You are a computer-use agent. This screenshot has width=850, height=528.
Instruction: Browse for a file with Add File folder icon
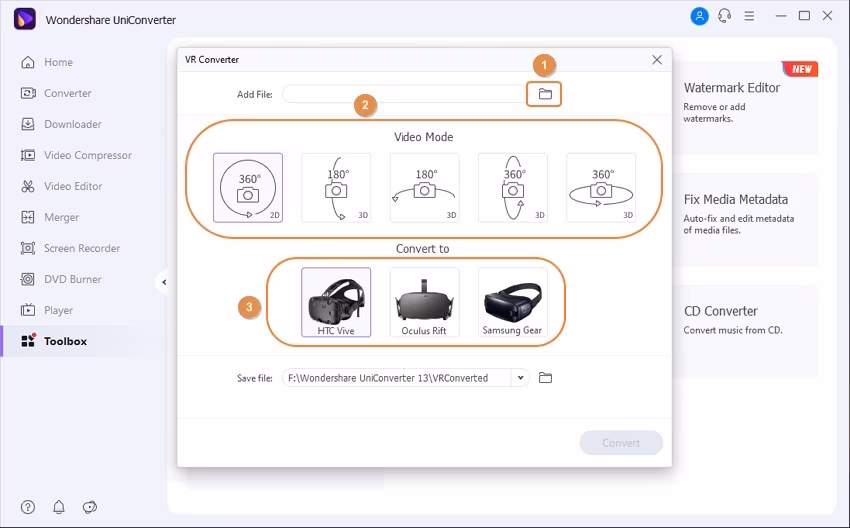545,94
